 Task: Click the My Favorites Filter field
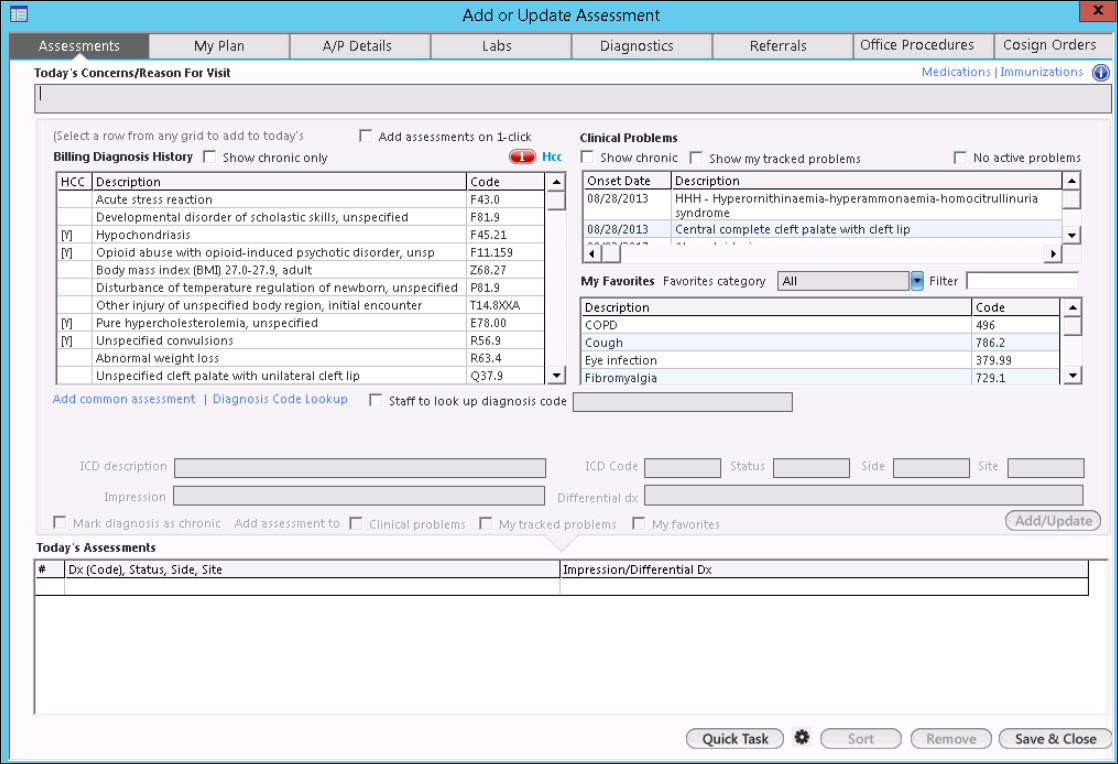point(1022,281)
